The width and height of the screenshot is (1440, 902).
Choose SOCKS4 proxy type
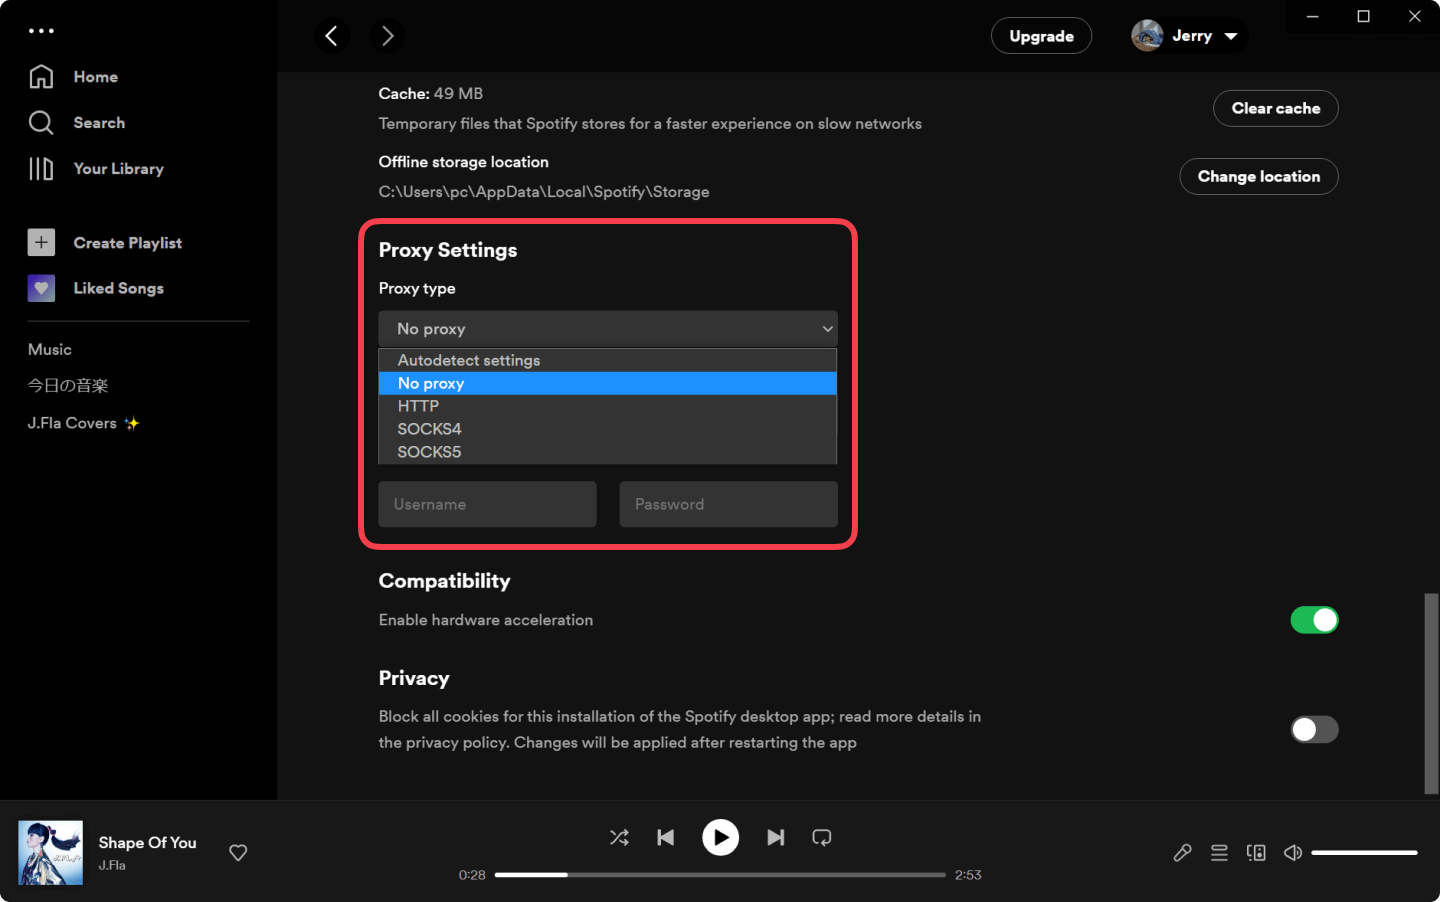tap(608, 429)
